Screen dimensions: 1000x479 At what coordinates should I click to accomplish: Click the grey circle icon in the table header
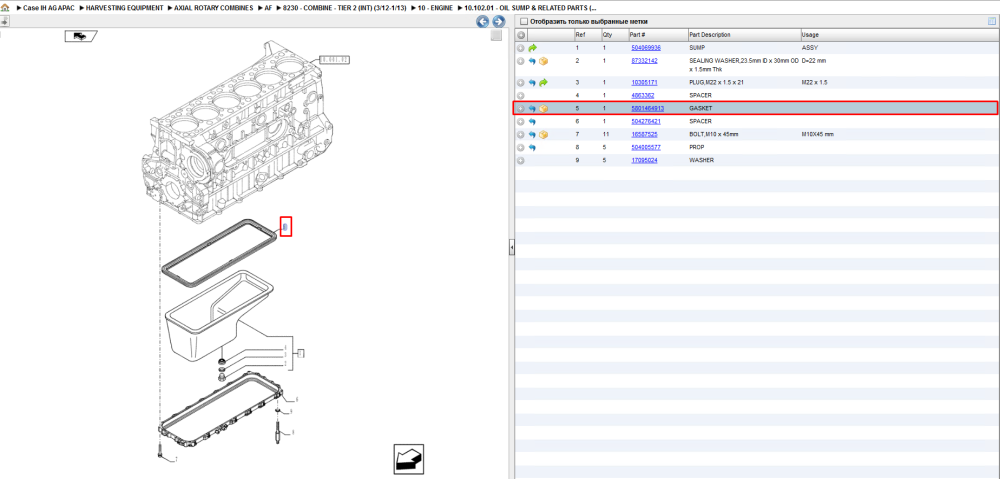(x=521, y=35)
